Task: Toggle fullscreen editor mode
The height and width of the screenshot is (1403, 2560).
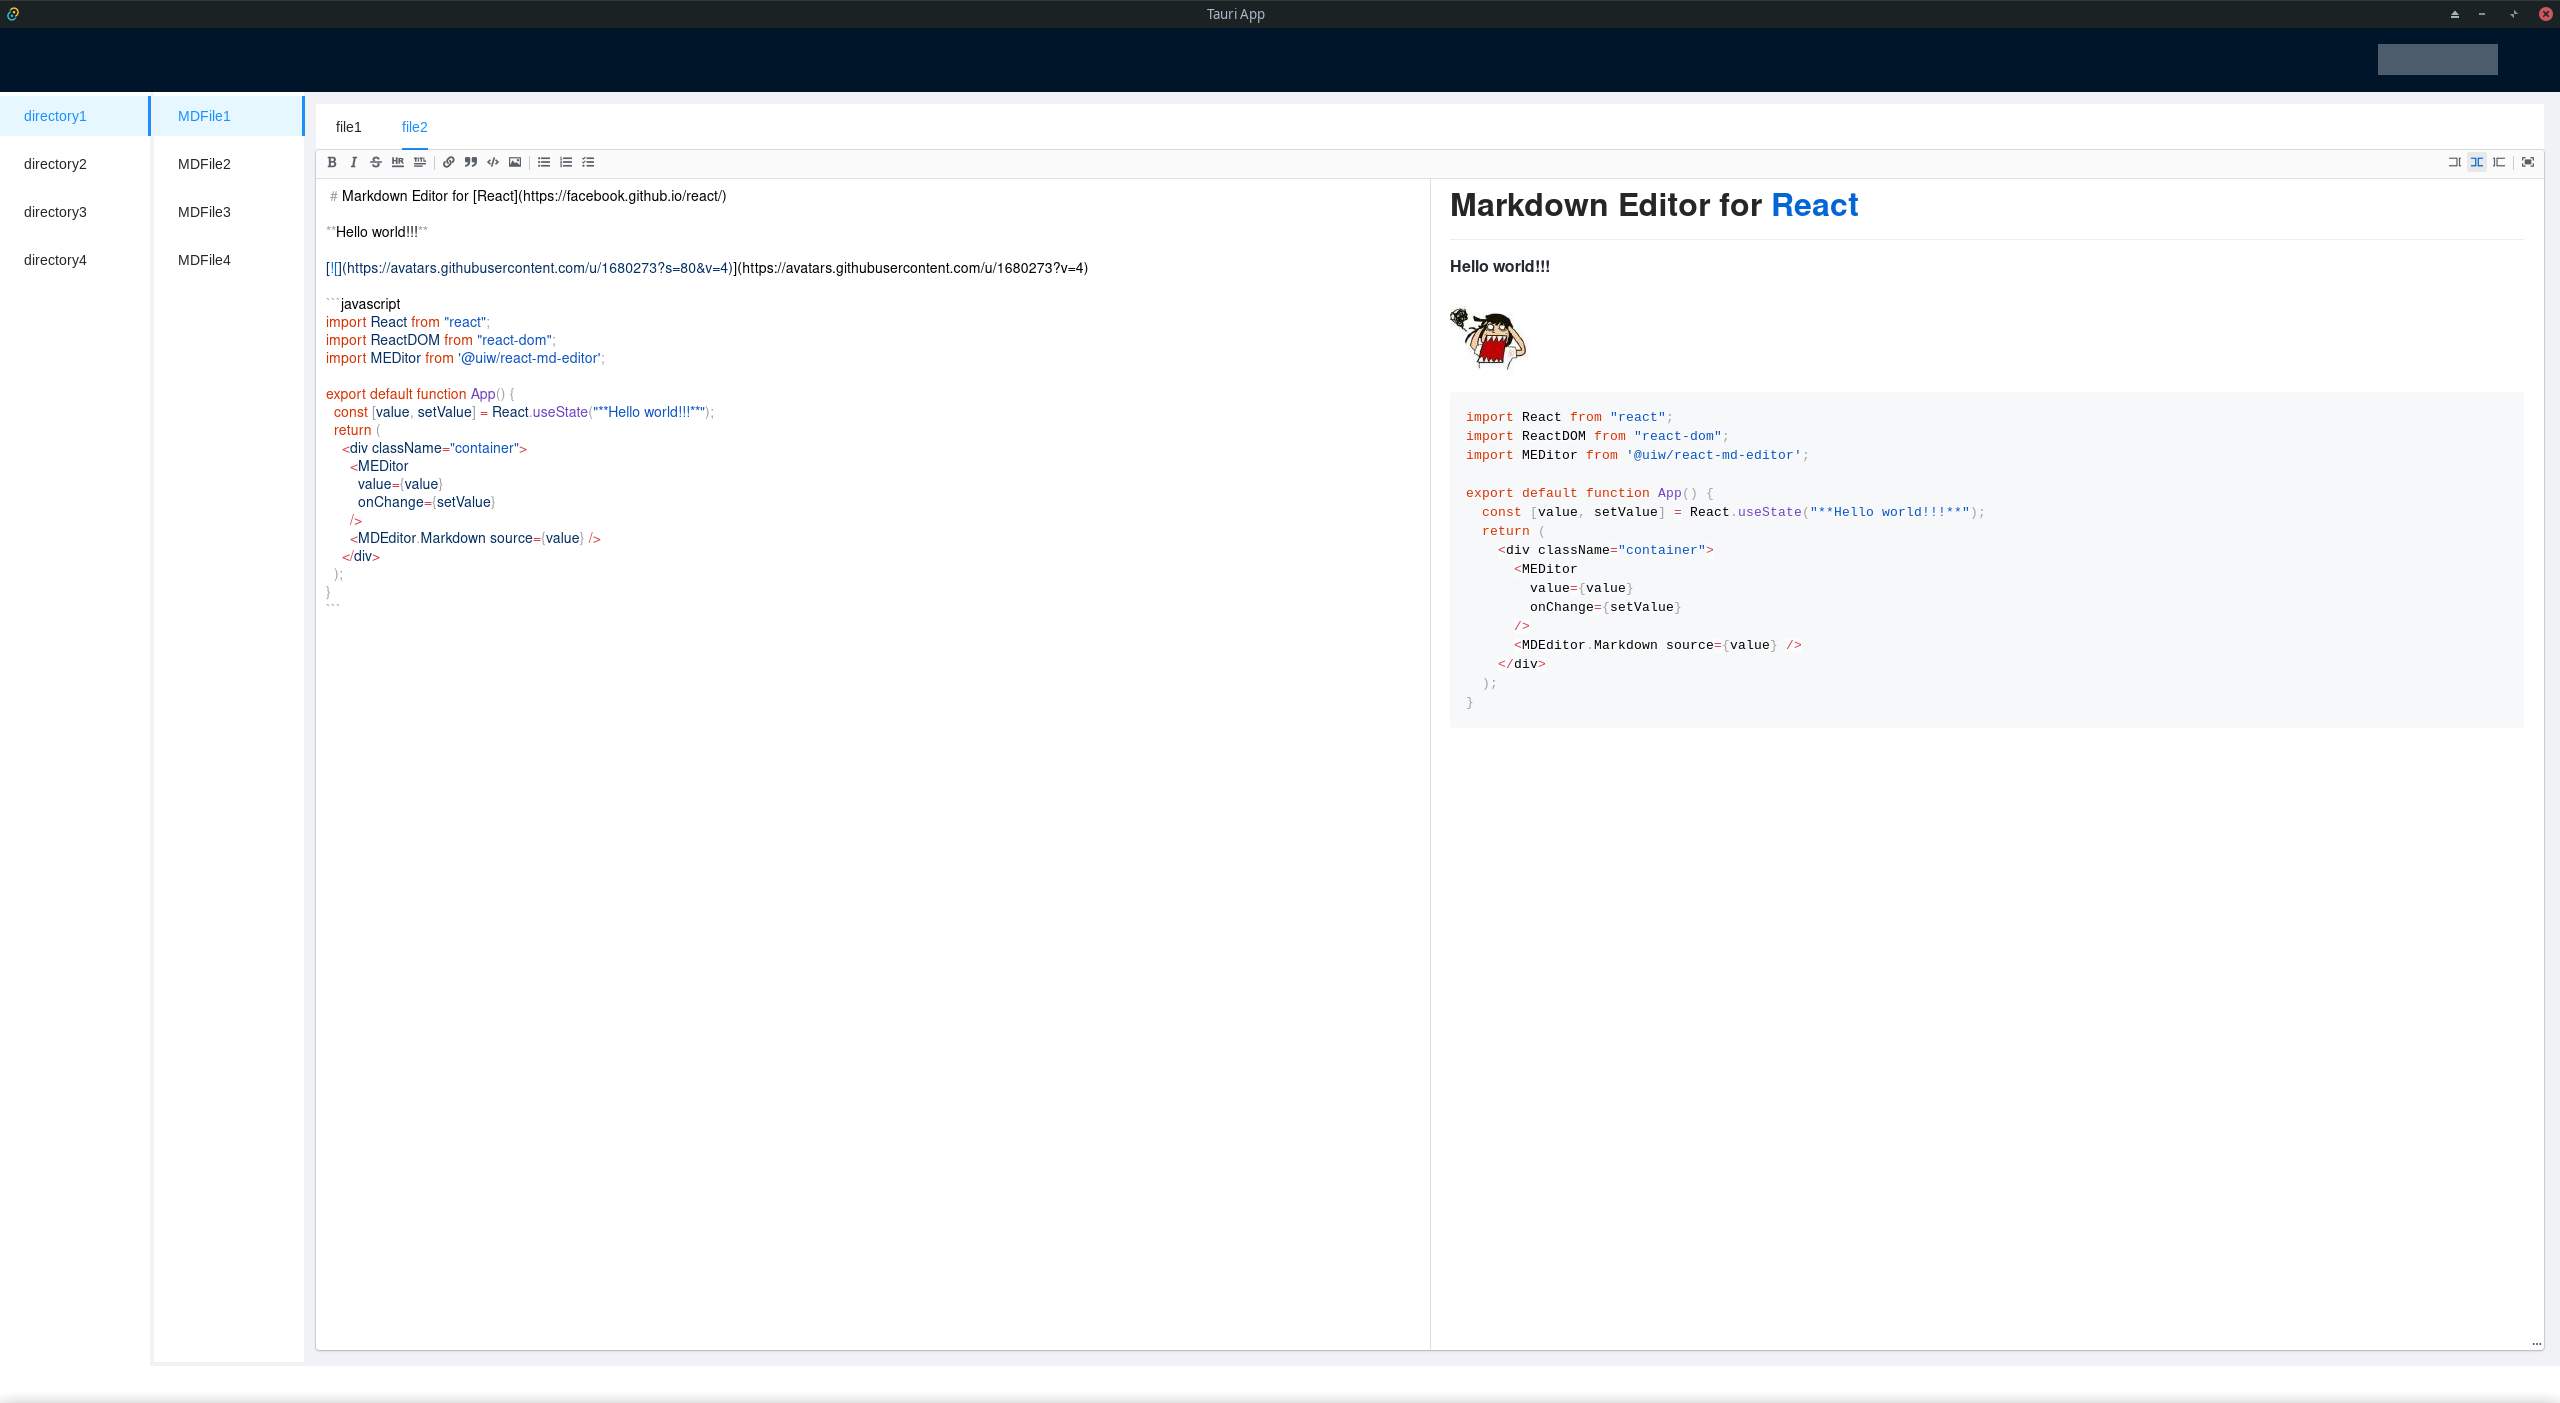Action: click(x=2528, y=162)
